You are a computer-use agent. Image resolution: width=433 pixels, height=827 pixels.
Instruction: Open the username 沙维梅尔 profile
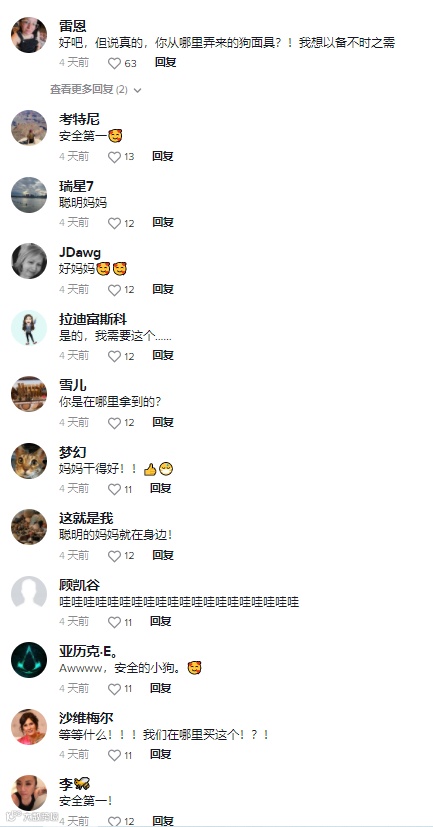(x=86, y=718)
